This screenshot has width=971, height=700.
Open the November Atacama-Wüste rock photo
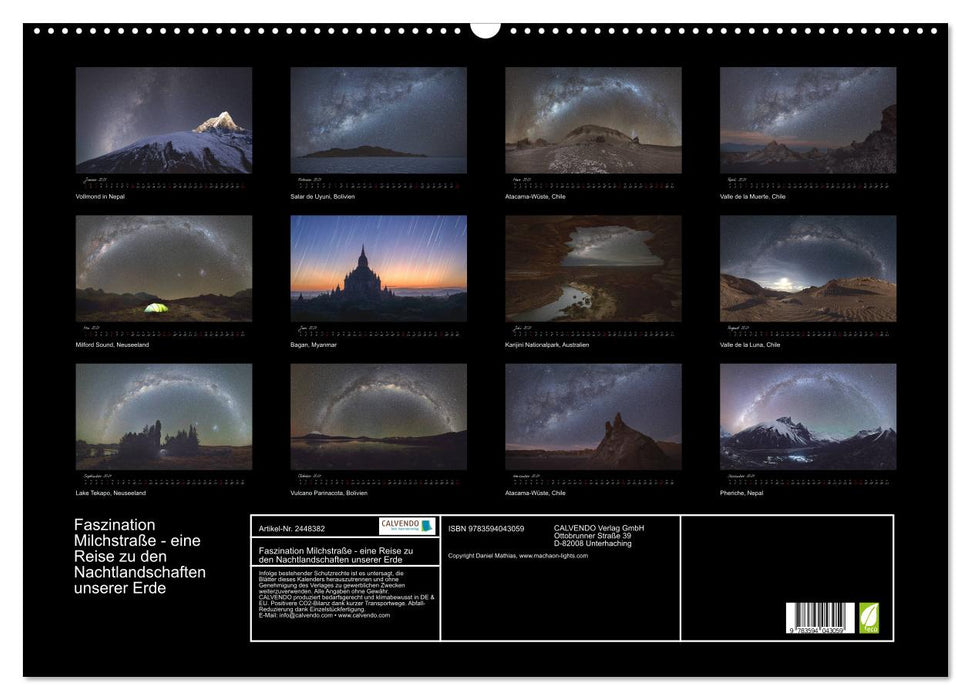(x=593, y=416)
